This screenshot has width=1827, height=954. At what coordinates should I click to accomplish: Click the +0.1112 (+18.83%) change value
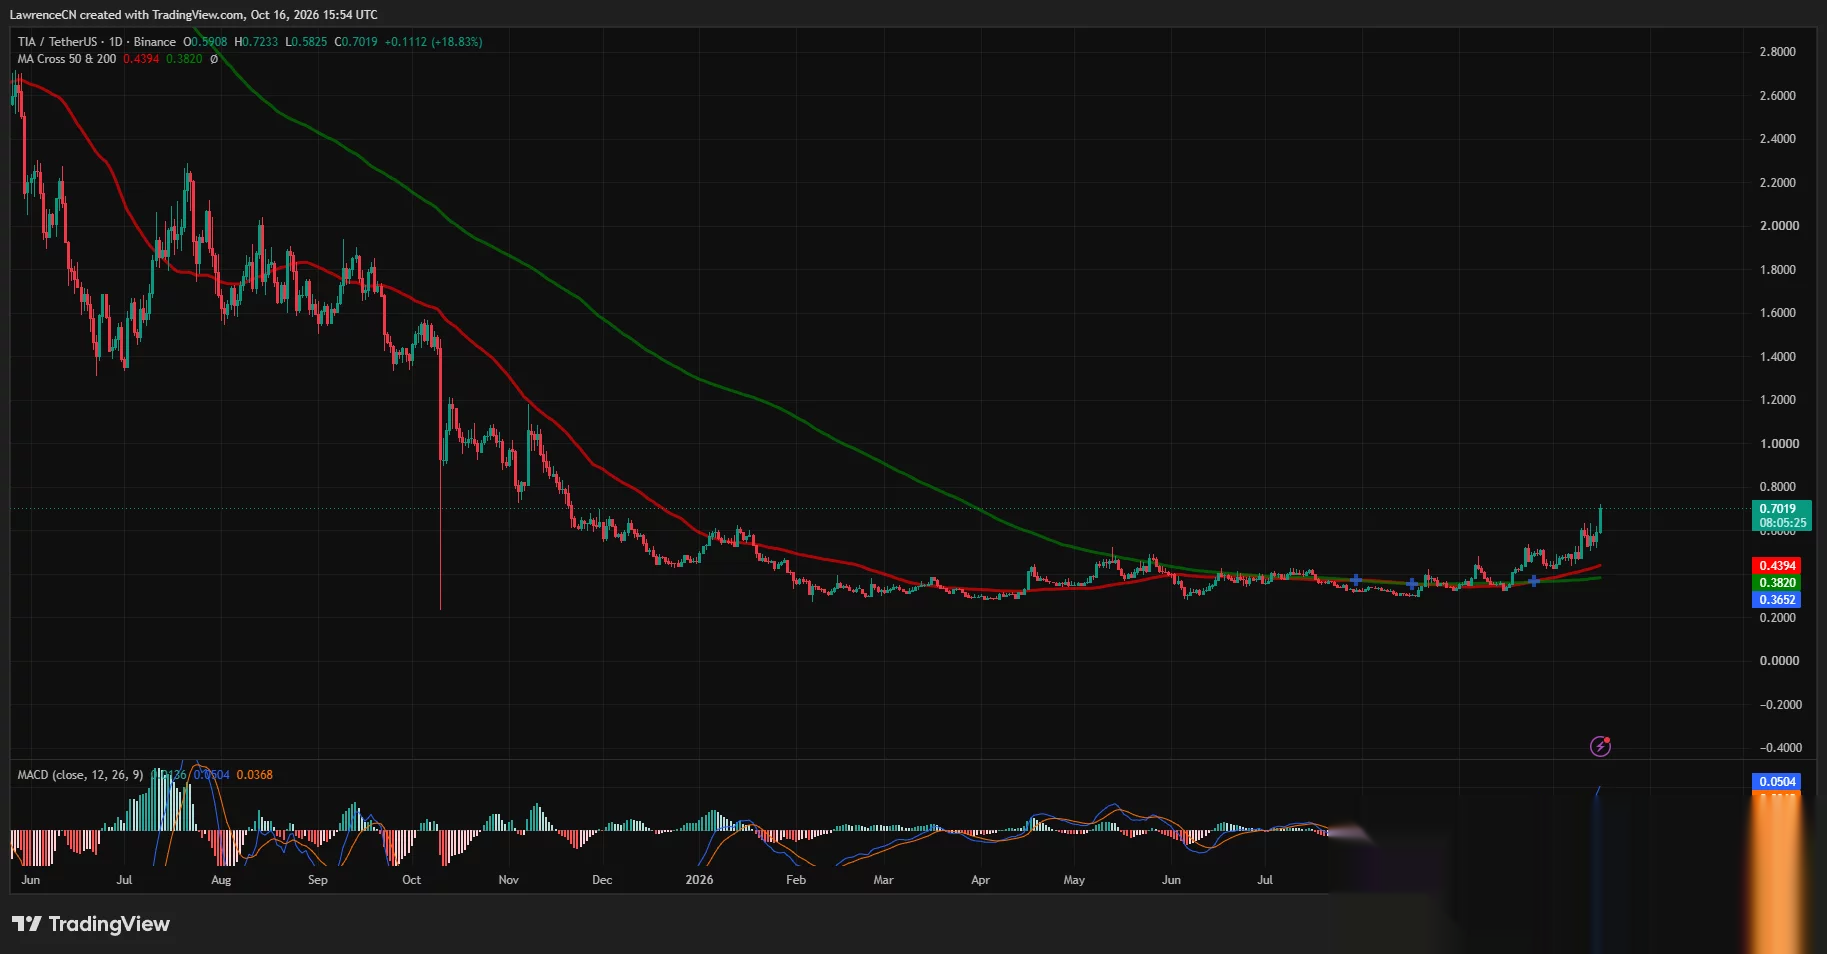433,42
